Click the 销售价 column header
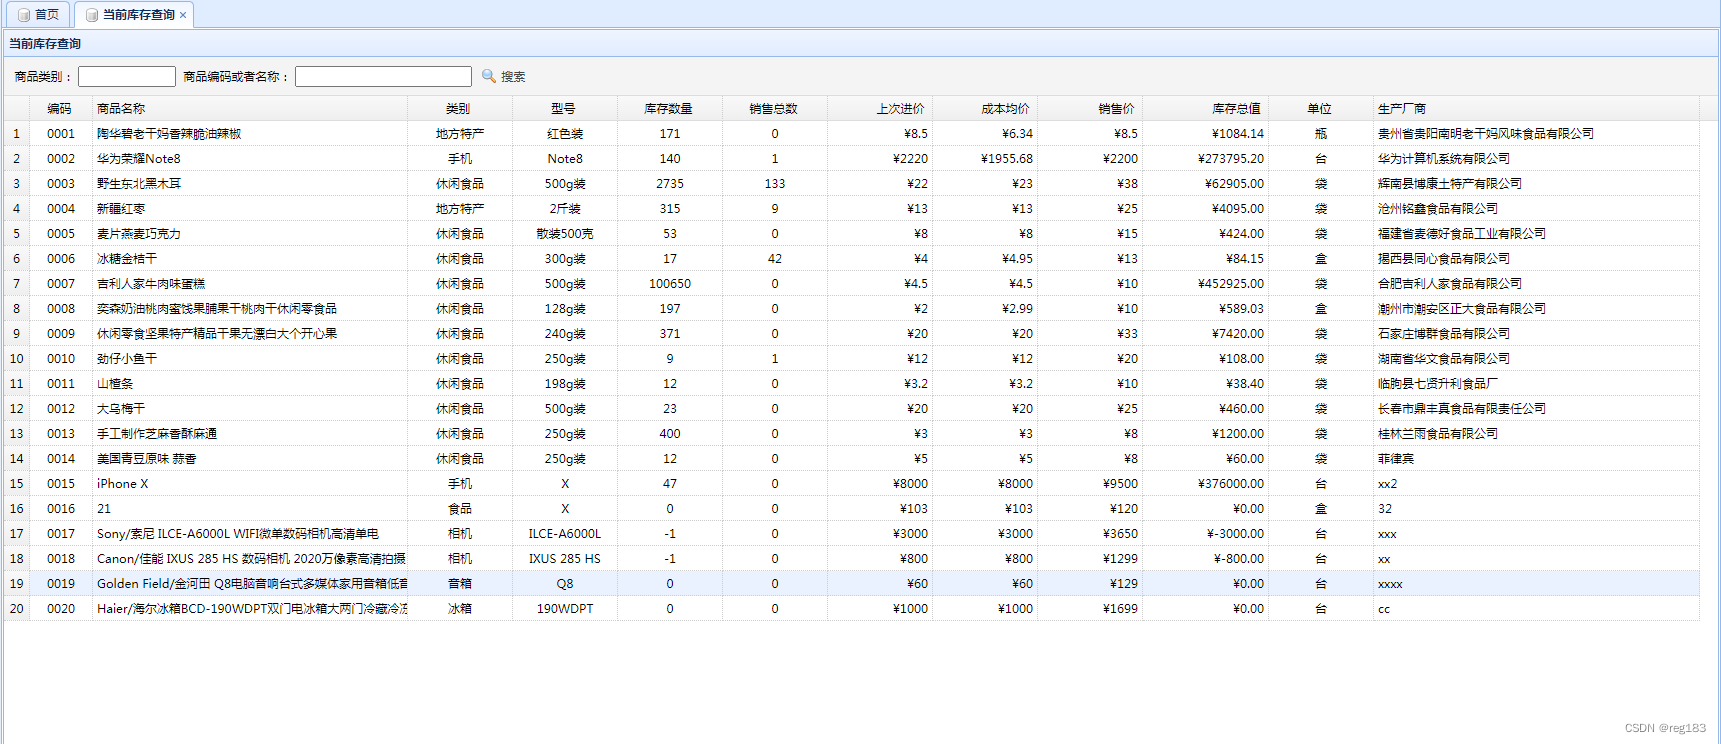Screen dimensions: 1721x744 [1089, 108]
